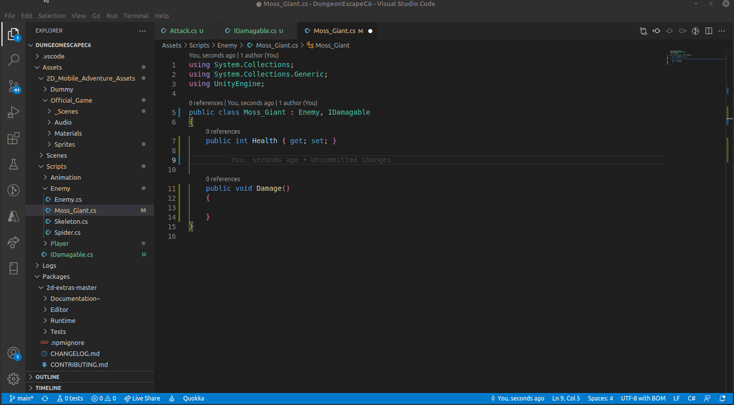
Task: Open the Explorer view in activity bar
Action: (x=13, y=34)
